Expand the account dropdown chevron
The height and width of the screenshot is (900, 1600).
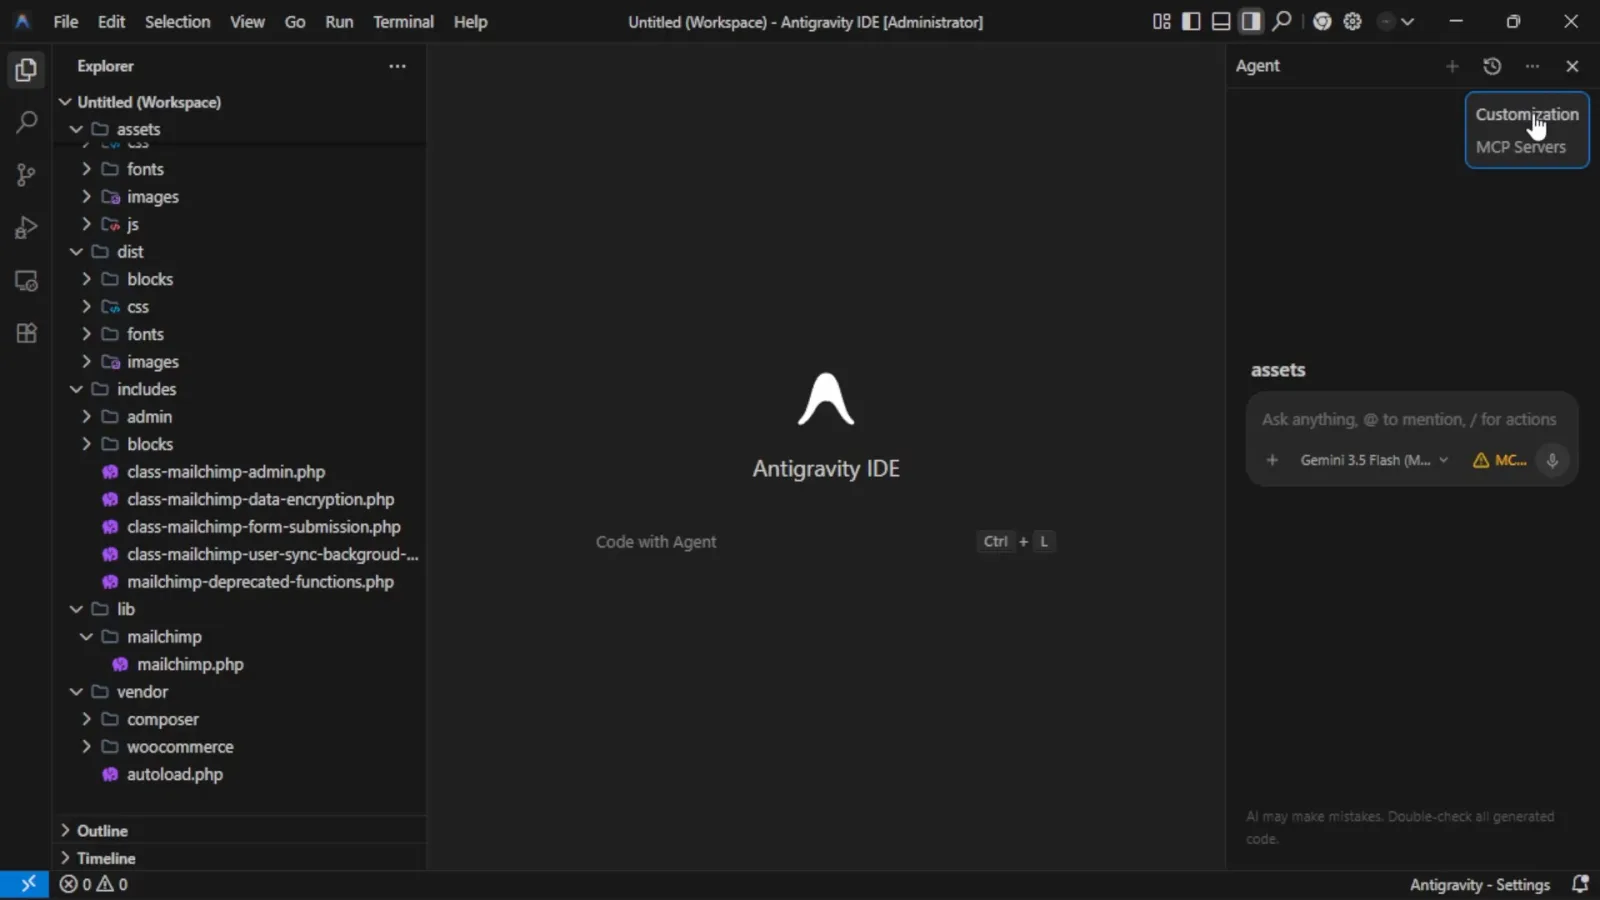point(1408,21)
